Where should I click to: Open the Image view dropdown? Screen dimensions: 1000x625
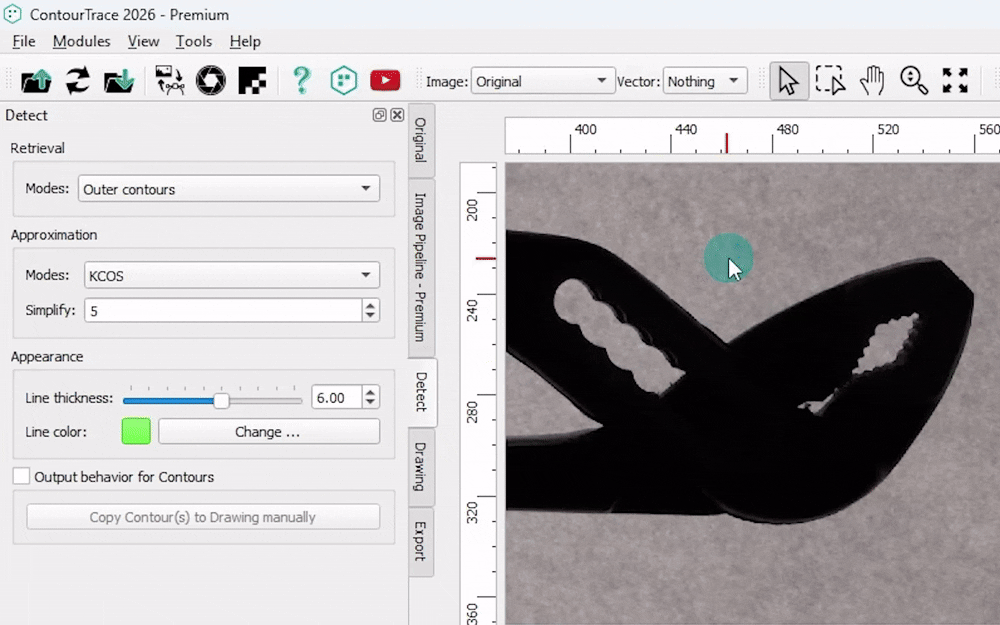pyautogui.click(x=542, y=82)
